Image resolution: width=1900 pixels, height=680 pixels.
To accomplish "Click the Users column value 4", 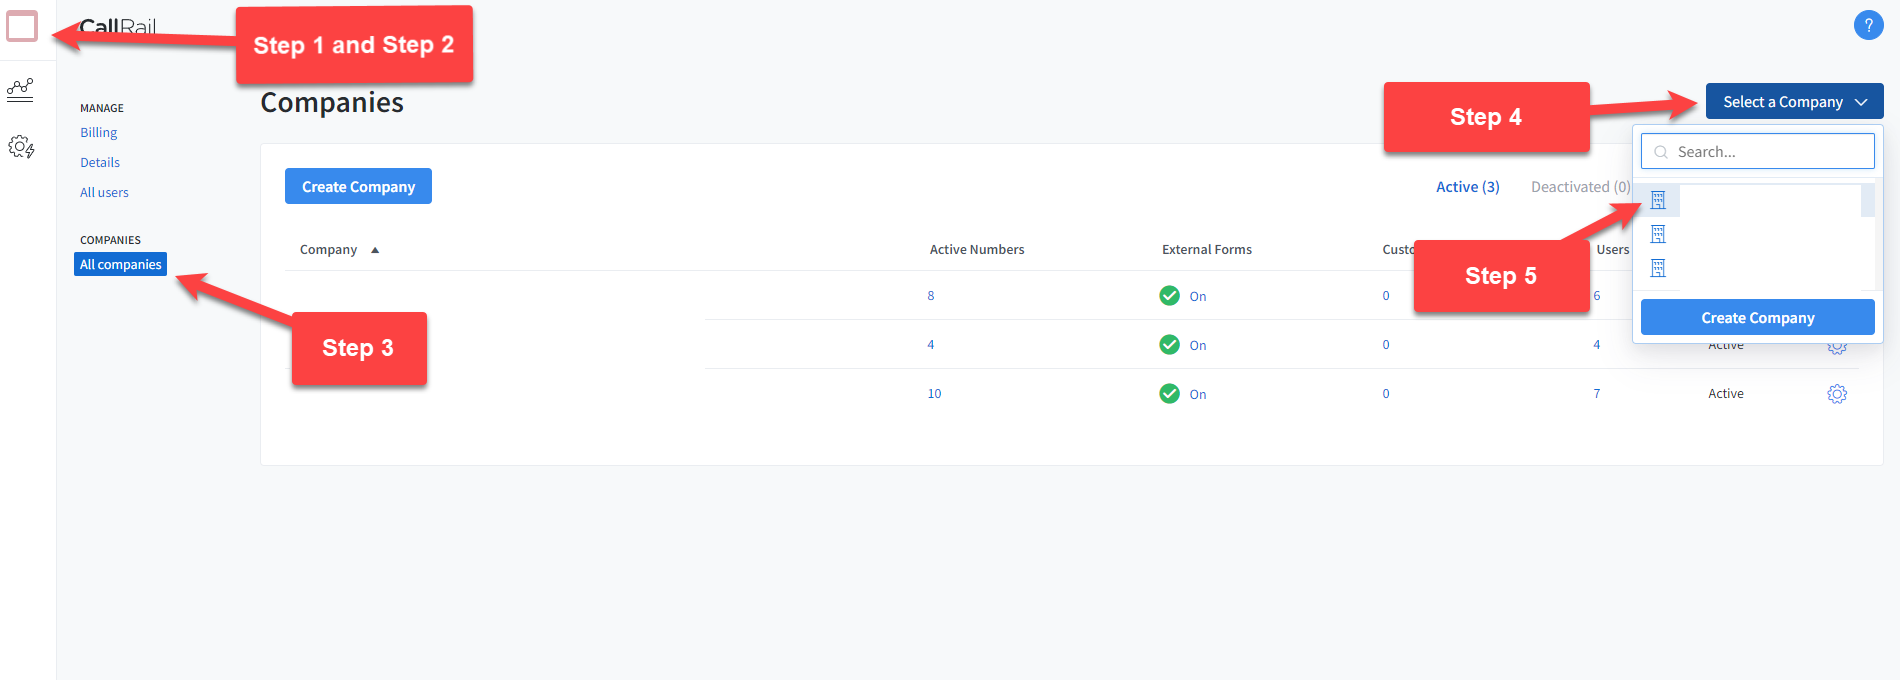I will pyautogui.click(x=1597, y=345).
